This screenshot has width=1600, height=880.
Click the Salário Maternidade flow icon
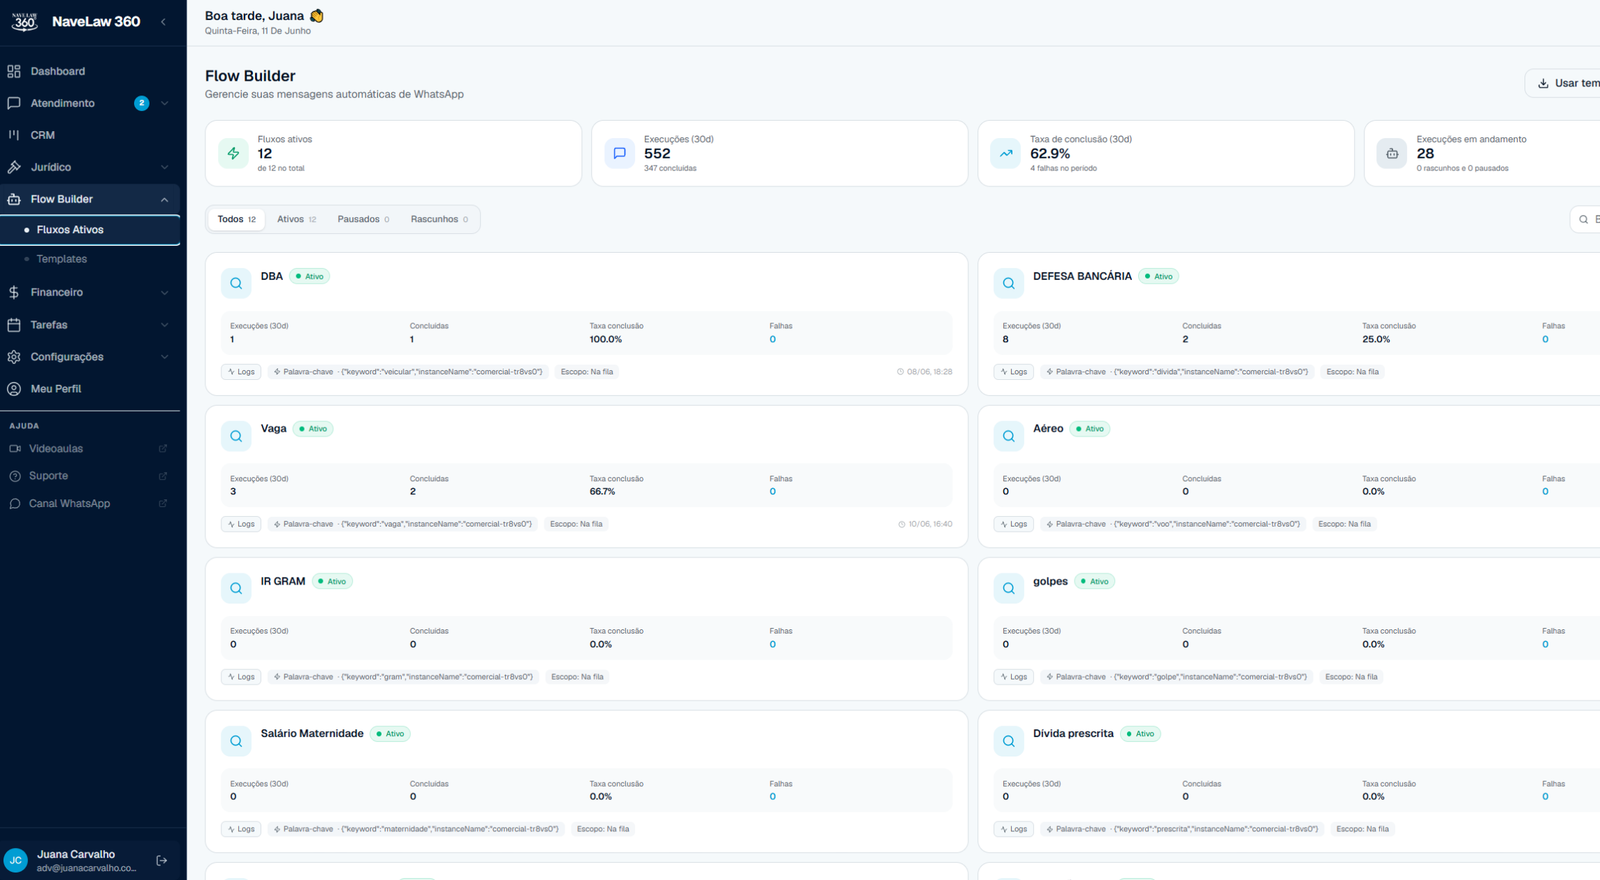(x=236, y=741)
